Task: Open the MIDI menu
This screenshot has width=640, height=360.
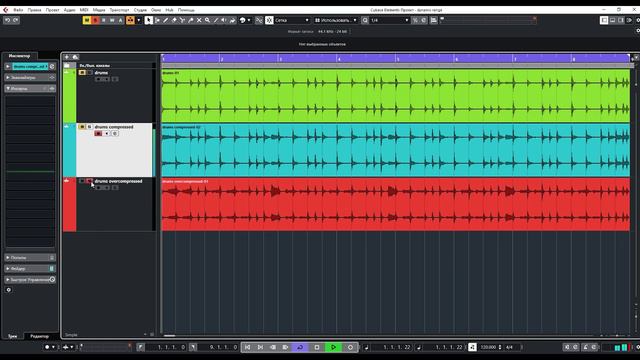Action: pyautogui.click(x=84, y=10)
